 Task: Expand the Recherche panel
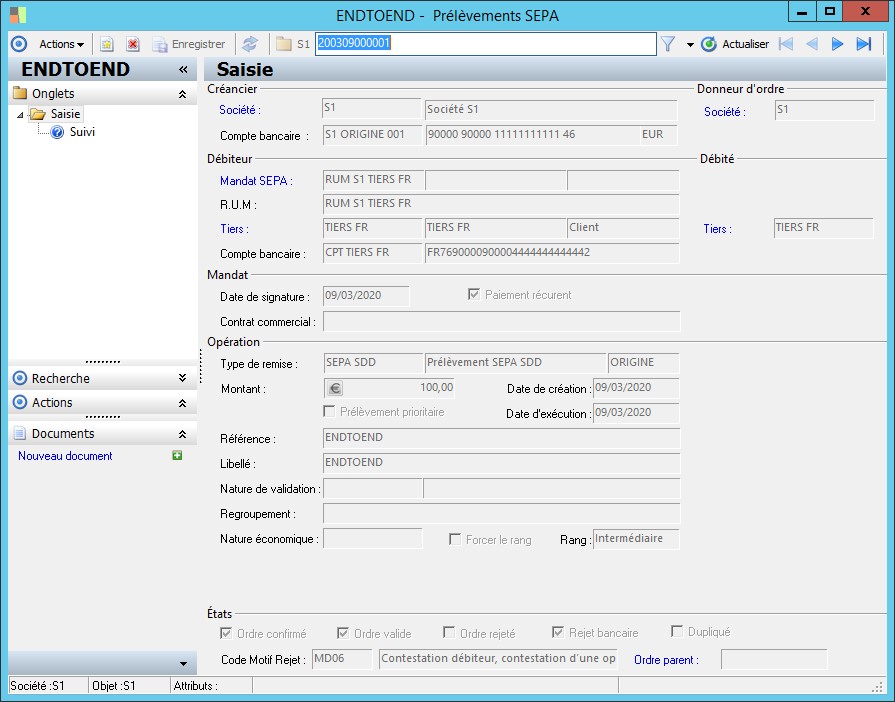coord(182,378)
